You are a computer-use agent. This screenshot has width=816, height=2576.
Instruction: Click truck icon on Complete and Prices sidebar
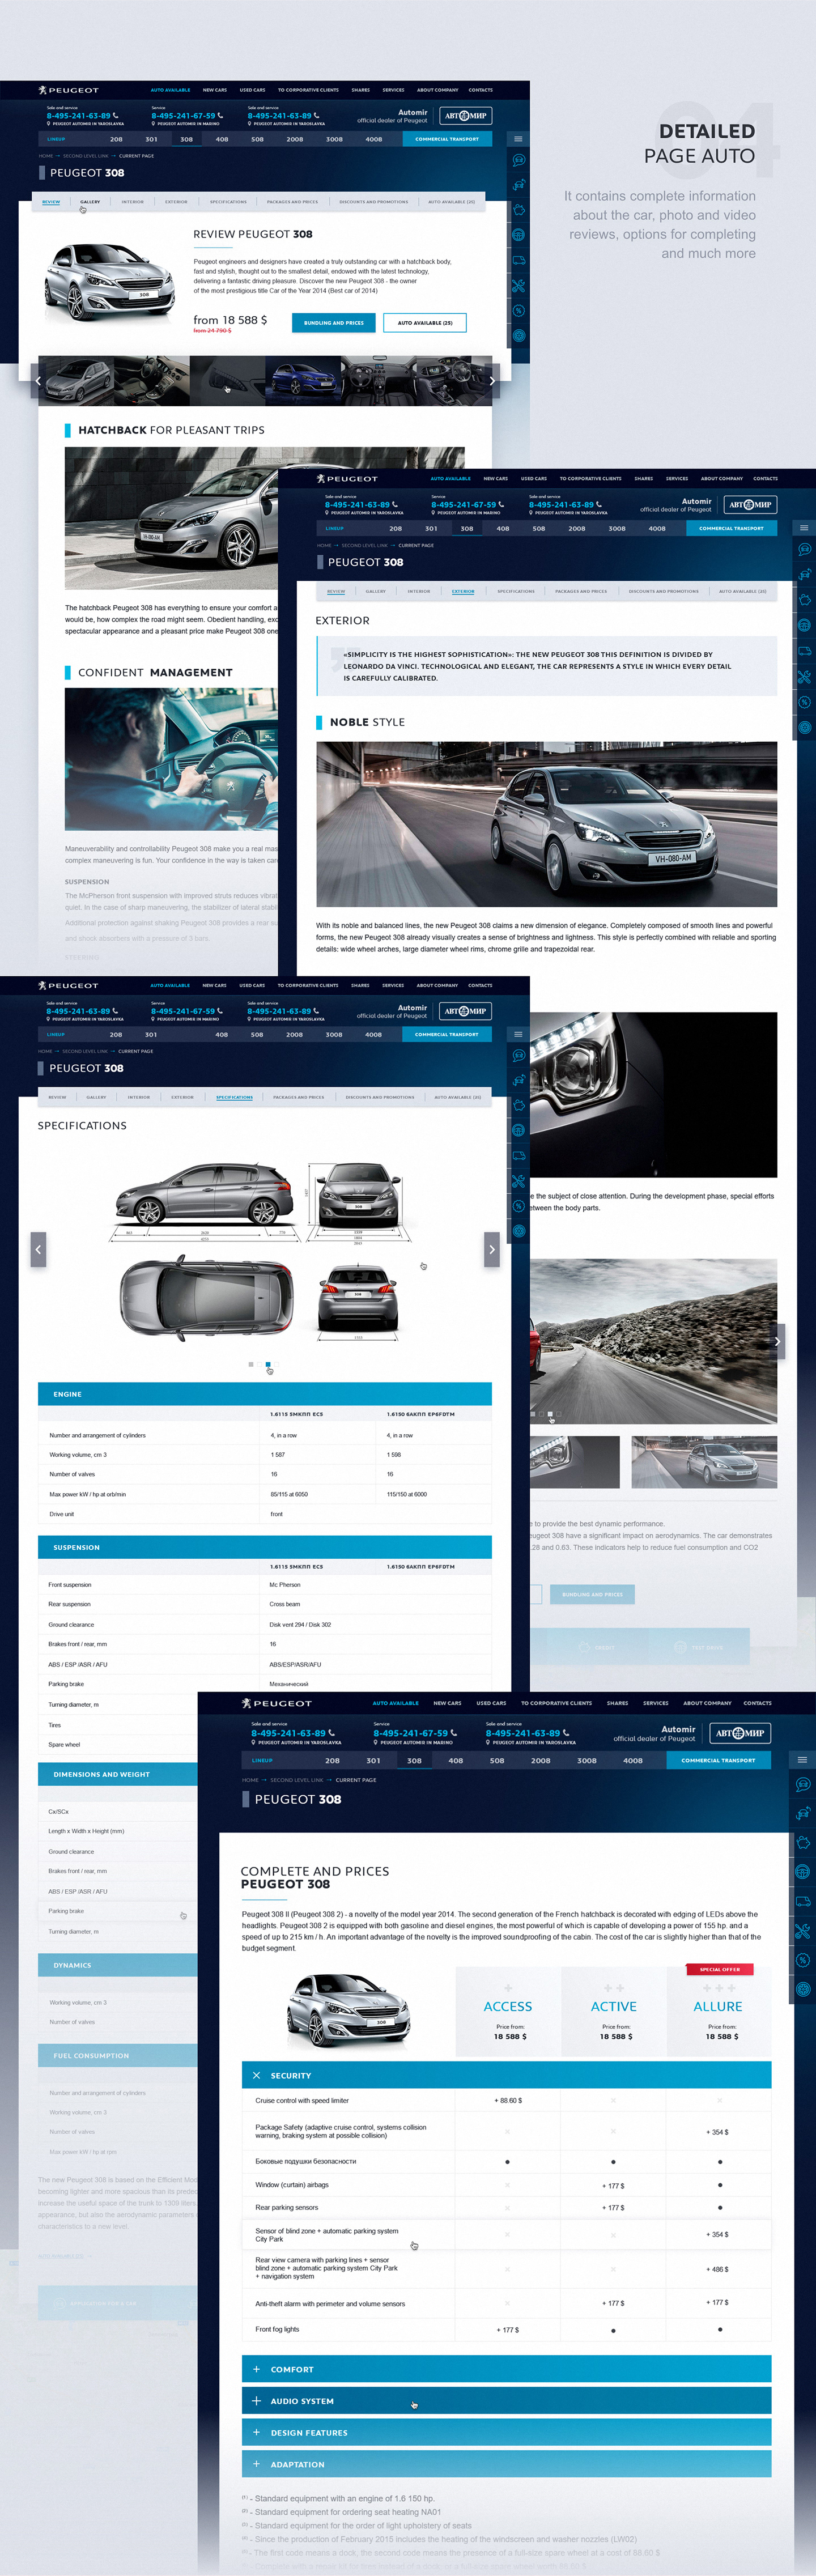tap(802, 1901)
